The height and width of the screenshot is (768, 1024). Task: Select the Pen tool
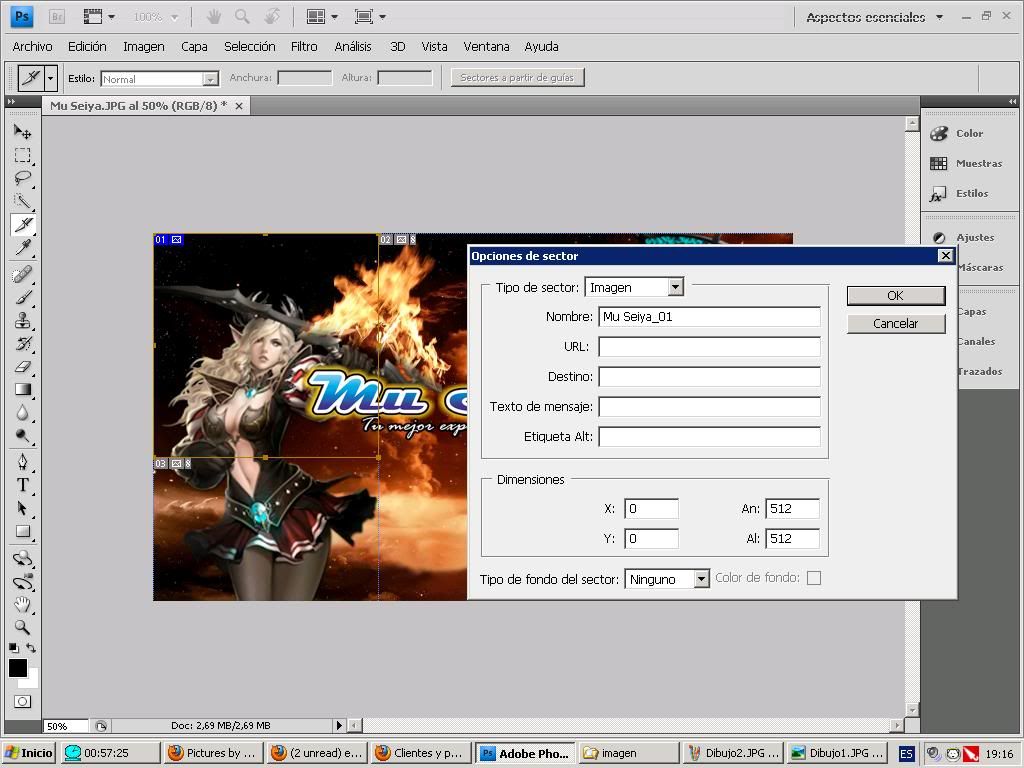(x=23, y=462)
